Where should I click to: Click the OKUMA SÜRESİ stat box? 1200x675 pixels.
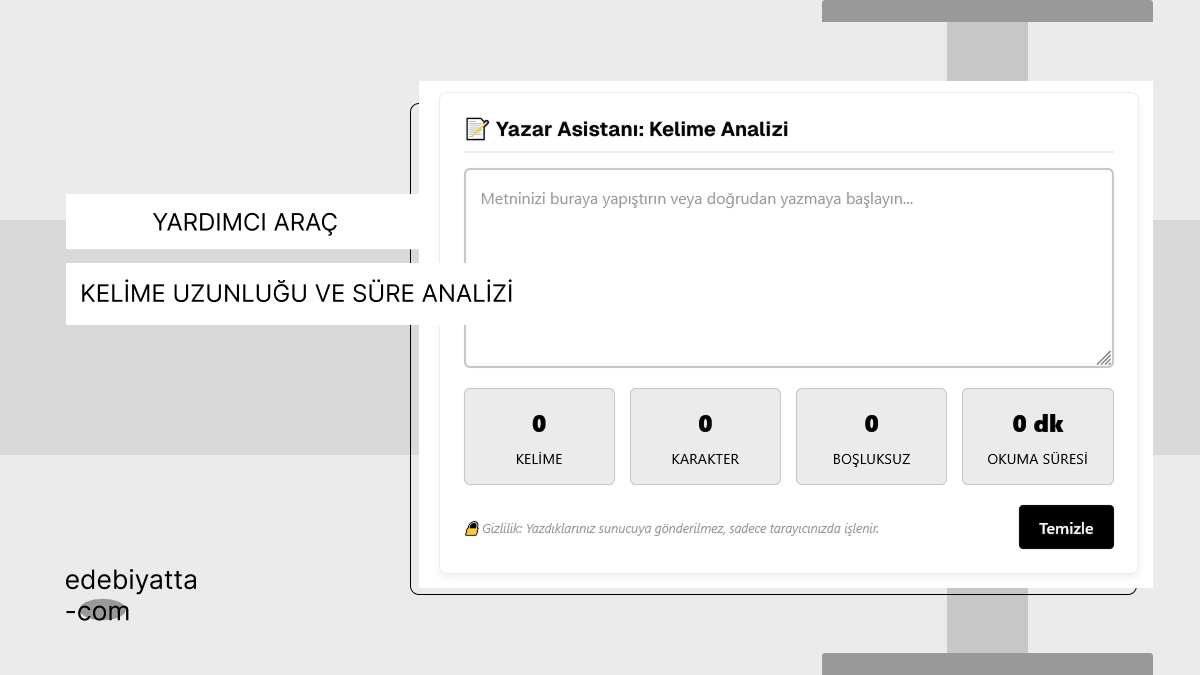point(1037,436)
